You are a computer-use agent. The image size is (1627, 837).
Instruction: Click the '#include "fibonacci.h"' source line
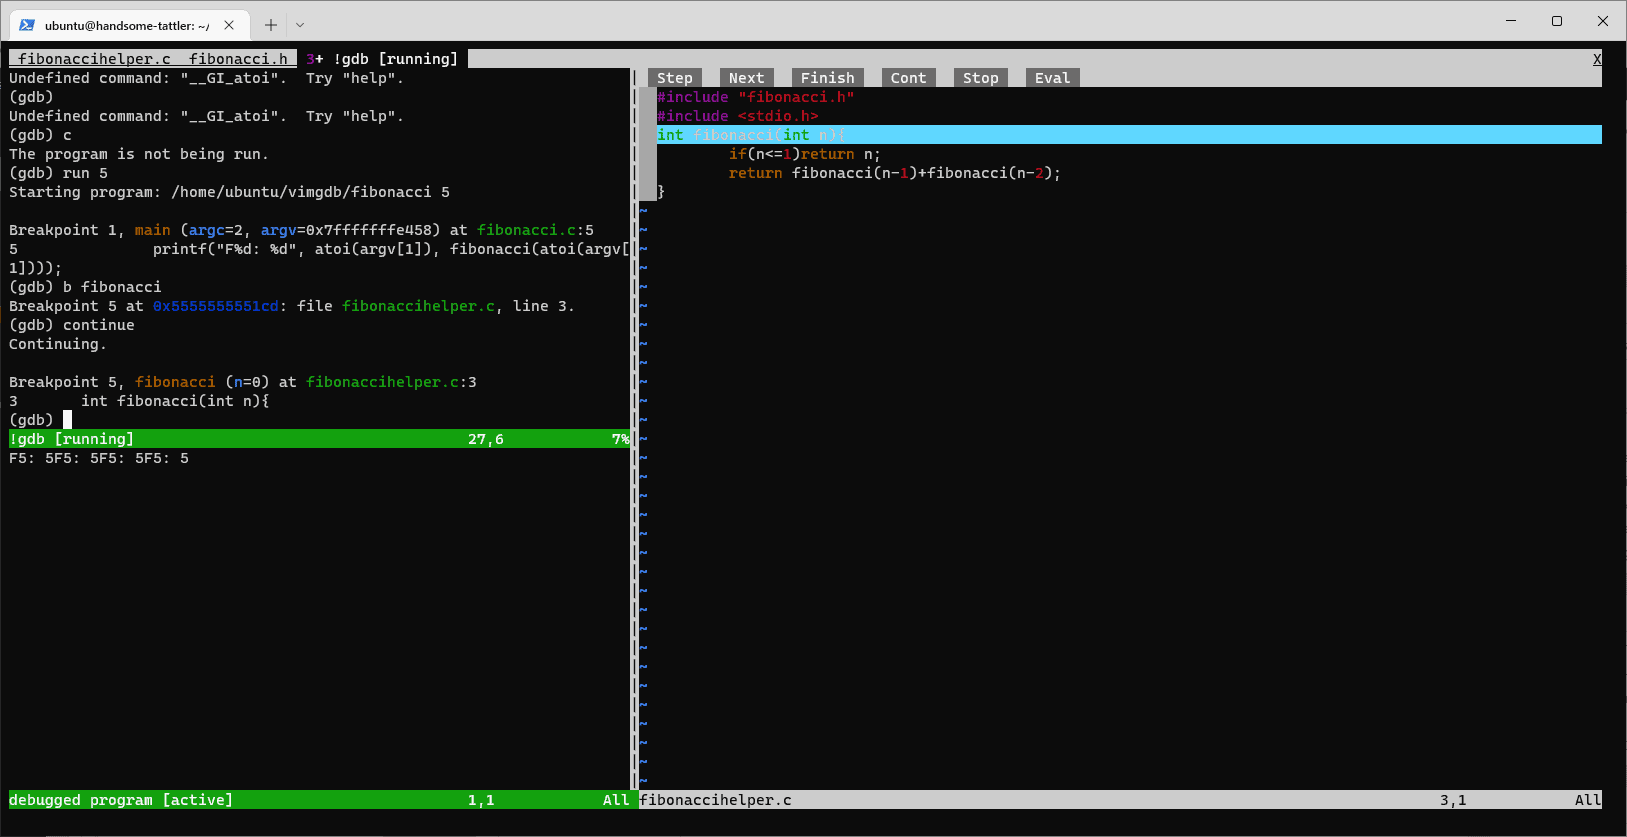click(756, 97)
